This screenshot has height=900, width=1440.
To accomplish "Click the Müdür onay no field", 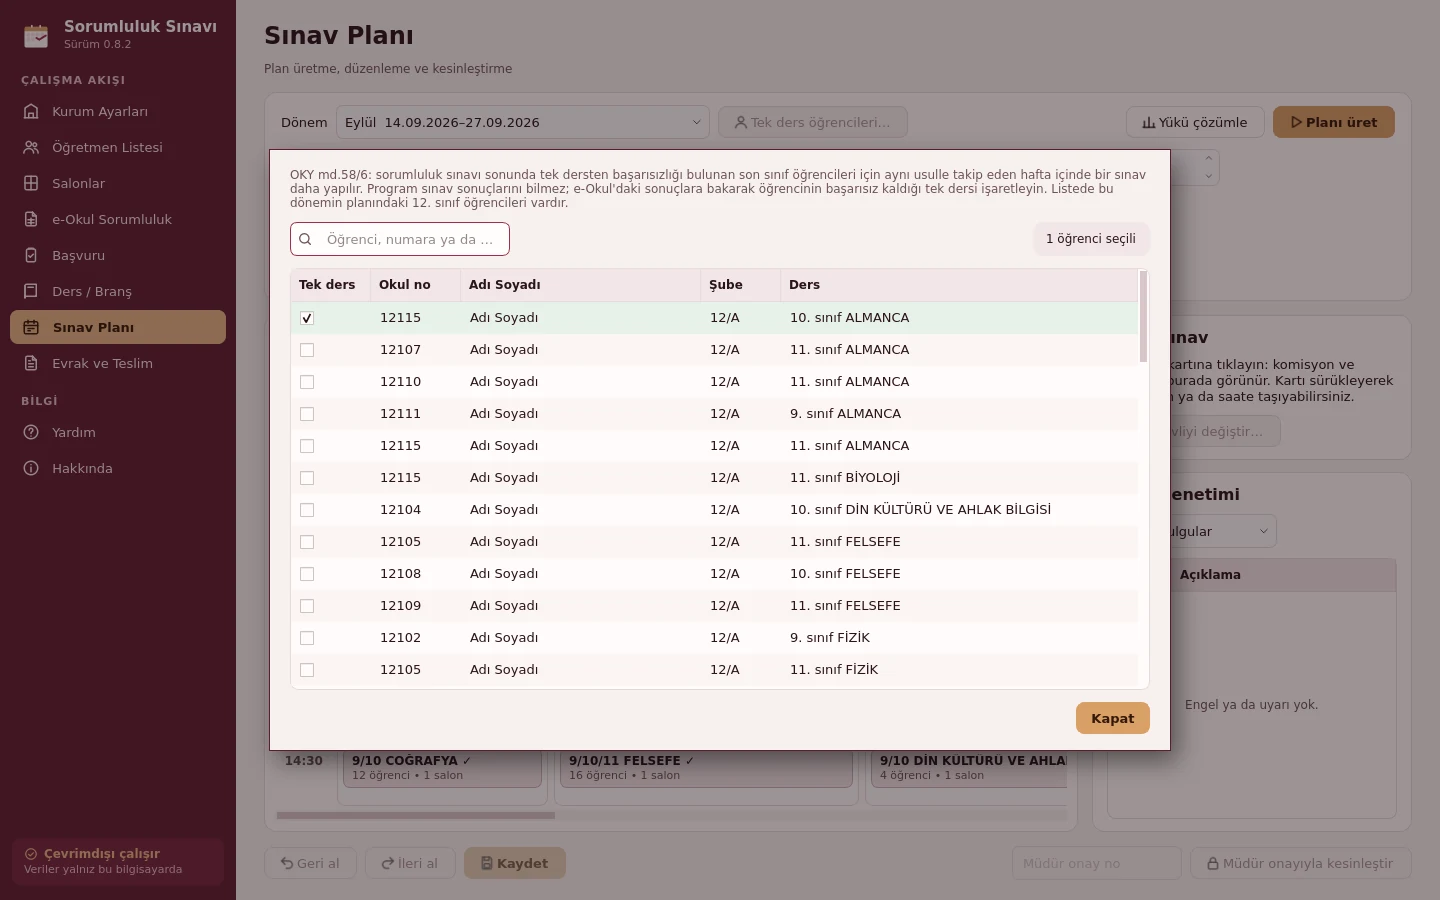I will click(1097, 863).
